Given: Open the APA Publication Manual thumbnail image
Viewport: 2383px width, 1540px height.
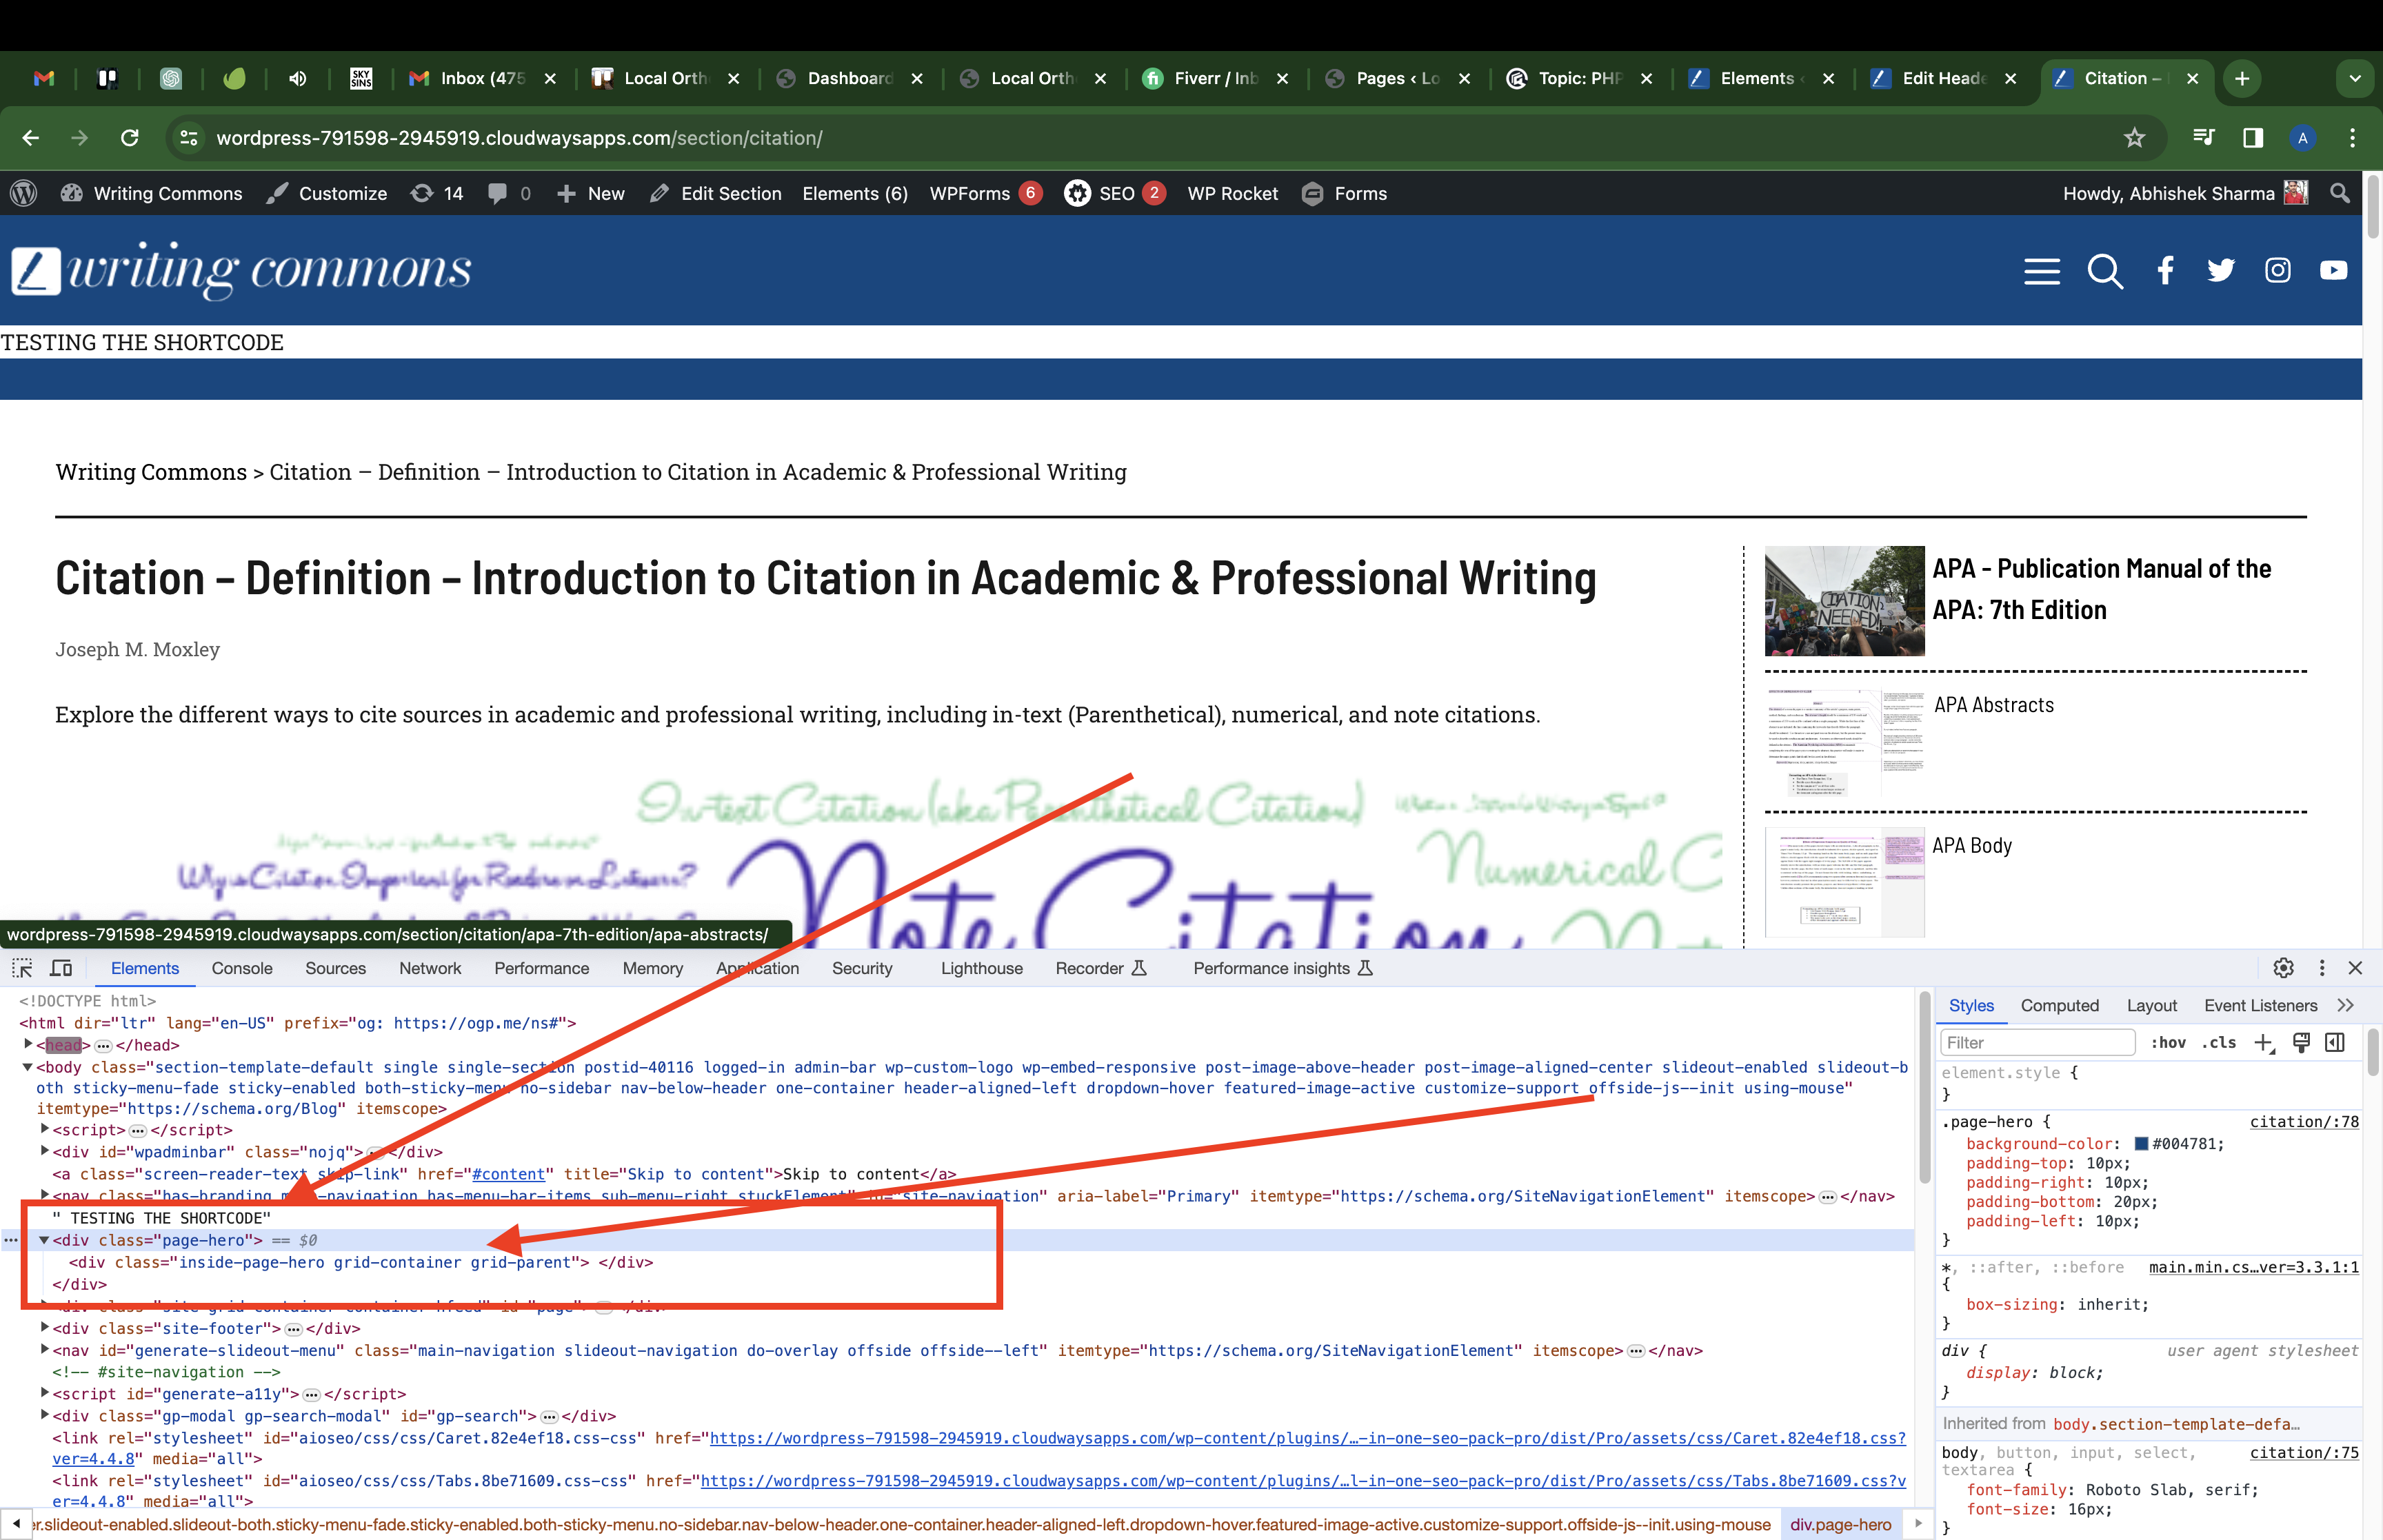Looking at the screenshot, I should 1844,600.
